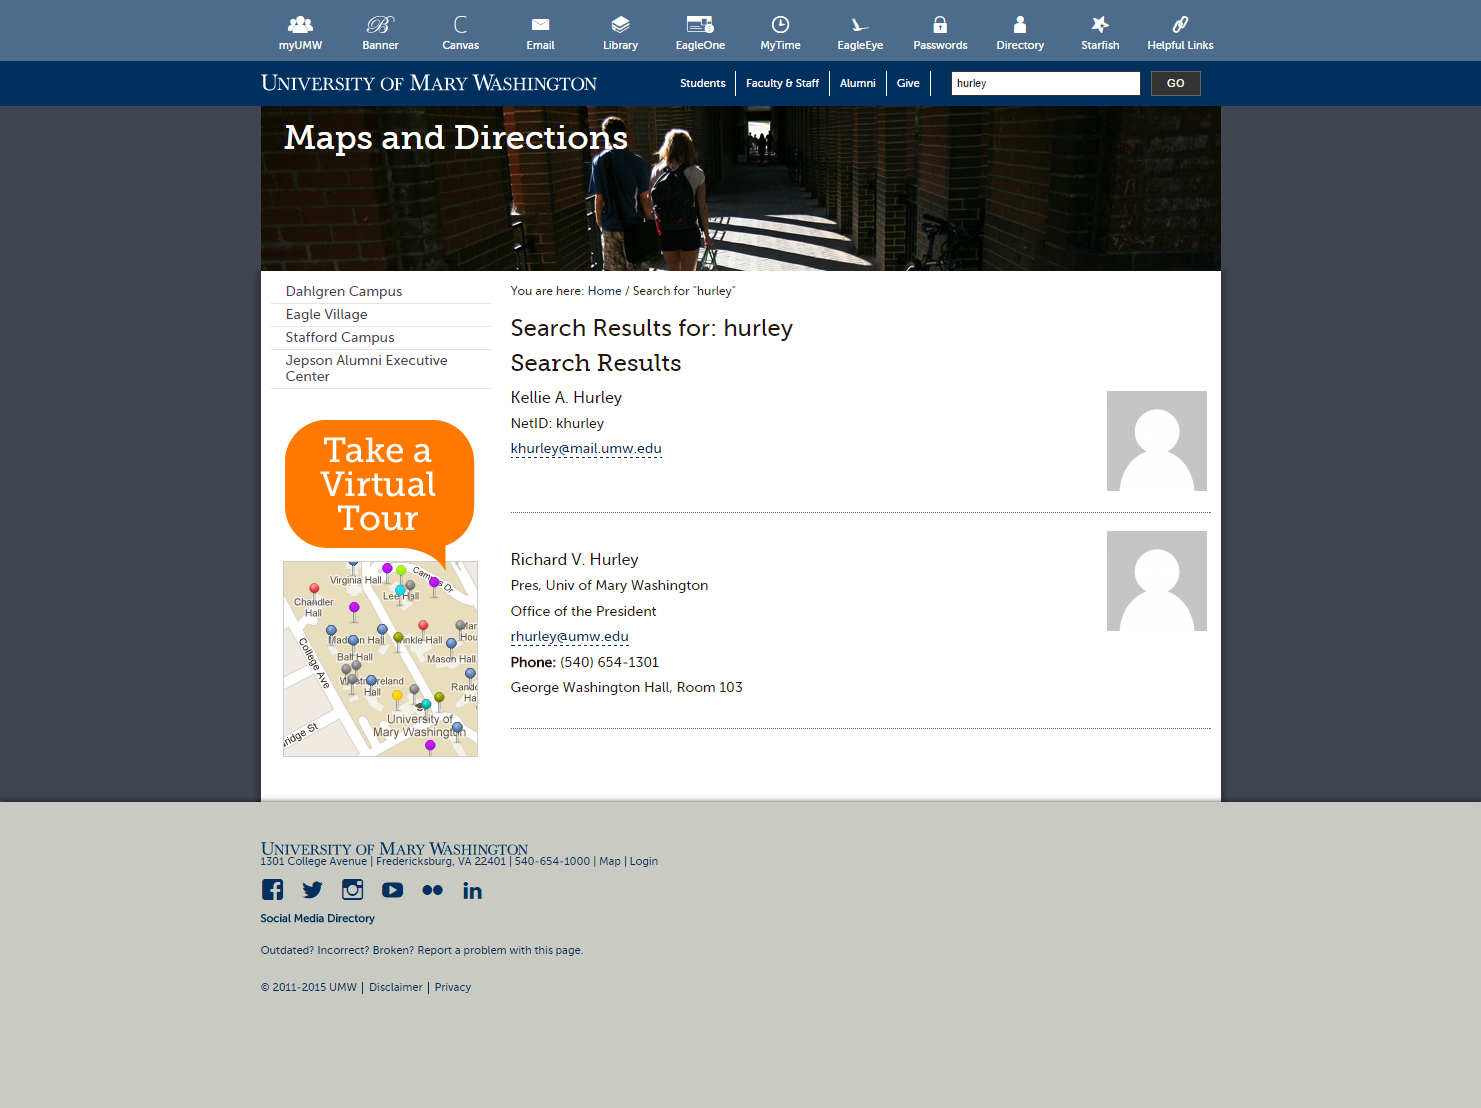Click Report a problem with this page
The image size is (1481, 1108).
pyautogui.click(x=500, y=950)
